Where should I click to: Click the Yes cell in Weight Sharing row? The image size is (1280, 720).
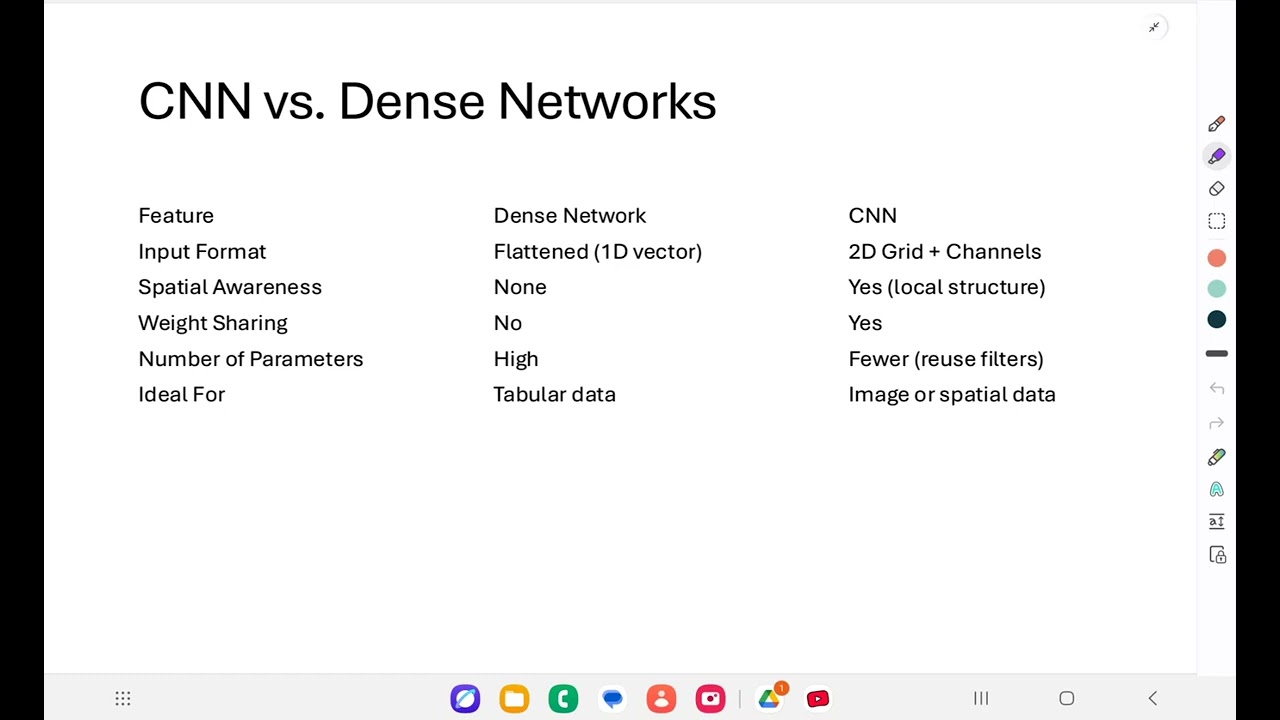[865, 323]
